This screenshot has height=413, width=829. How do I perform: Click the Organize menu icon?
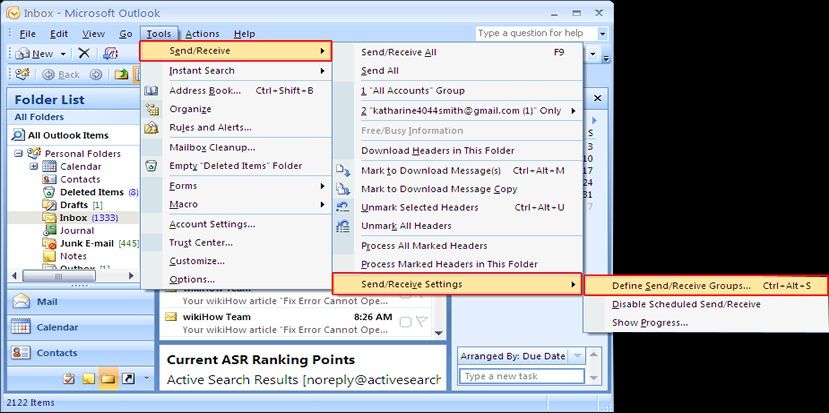152,109
